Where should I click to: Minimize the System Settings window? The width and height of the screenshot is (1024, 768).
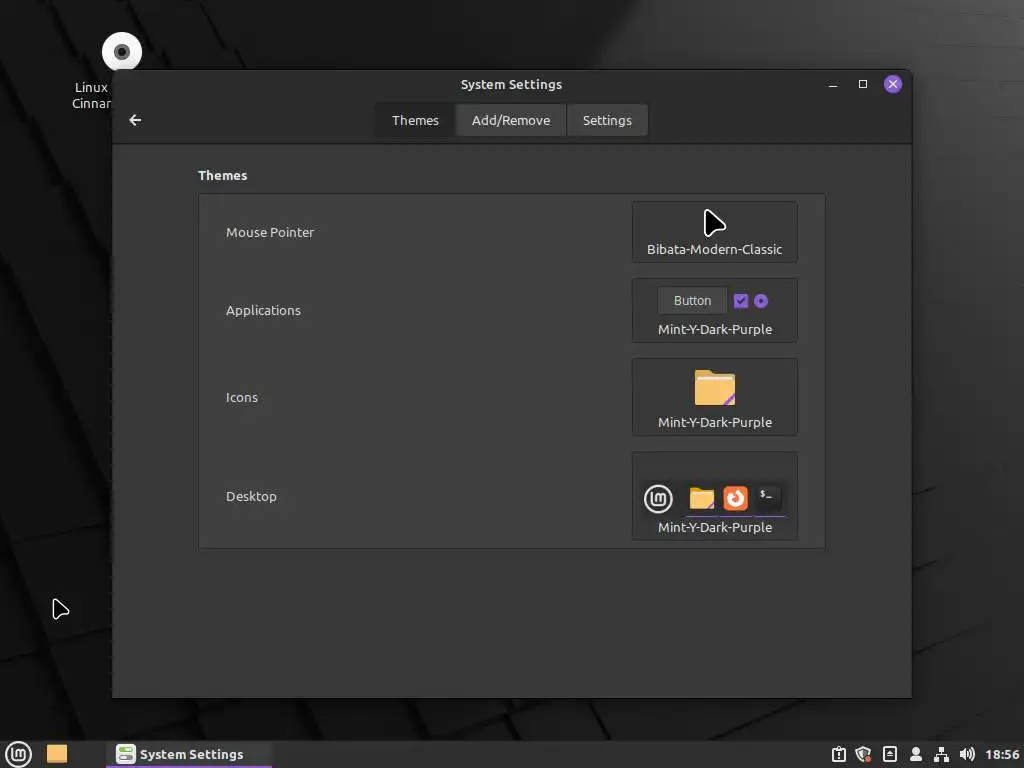(x=833, y=84)
